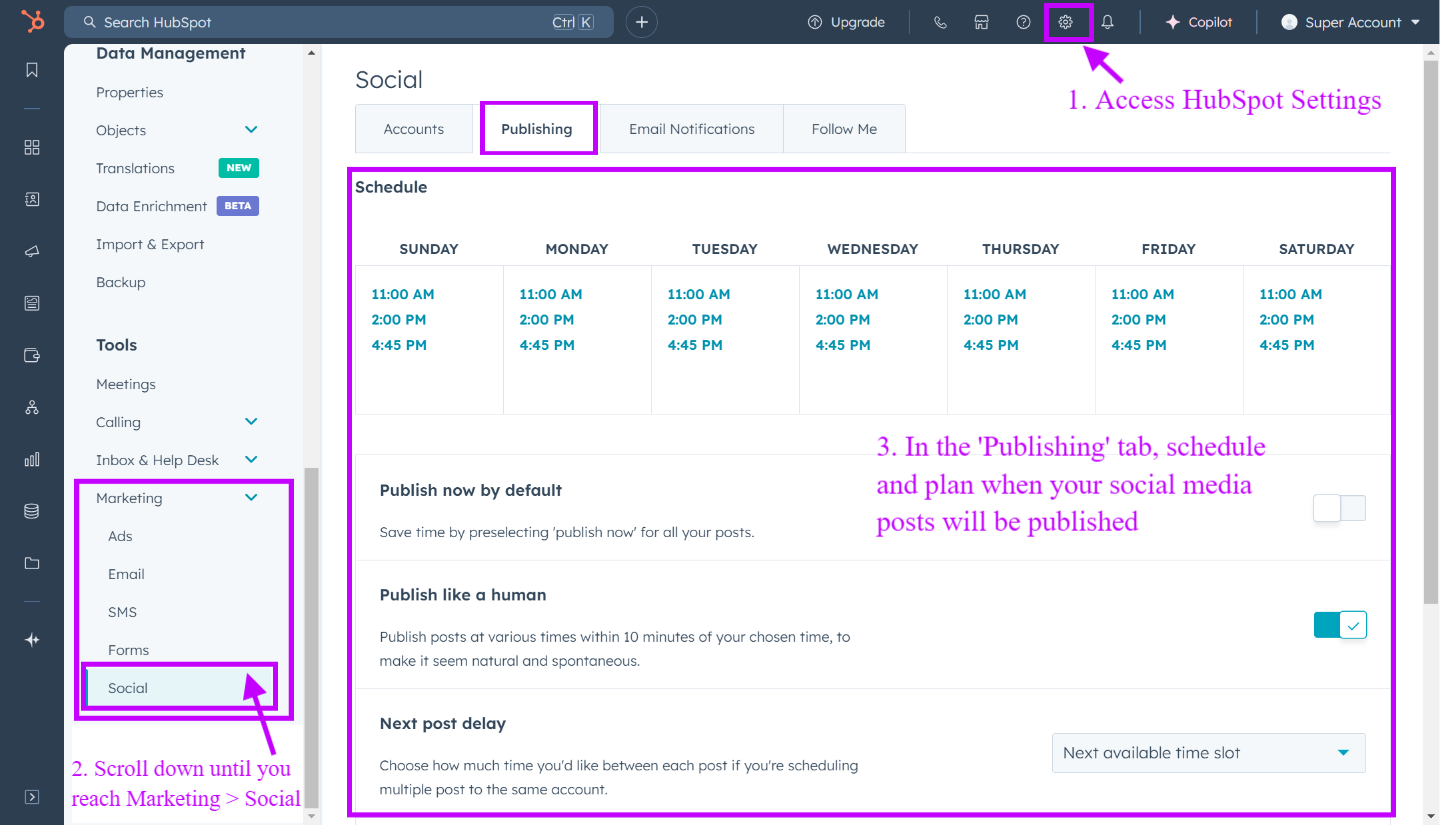The height and width of the screenshot is (825, 1440).
Task: Open the Super Account menu
Action: 1351,22
